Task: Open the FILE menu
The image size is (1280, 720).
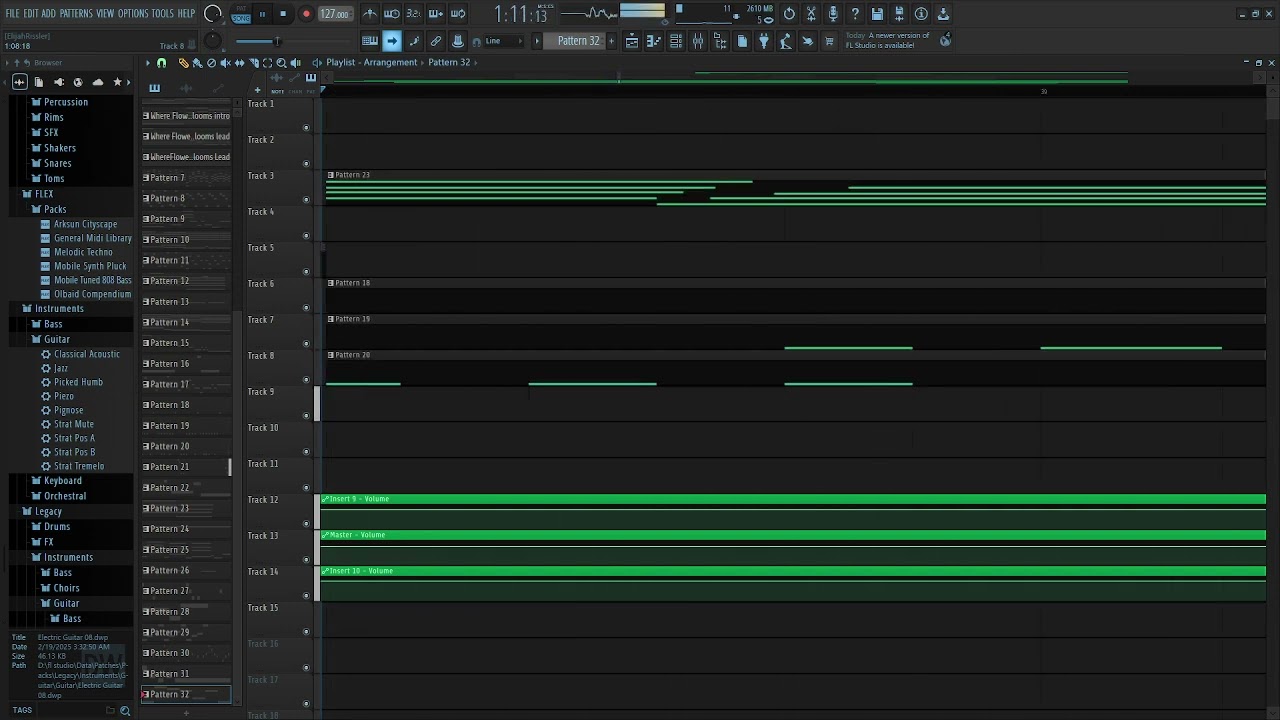Action: [x=12, y=13]
